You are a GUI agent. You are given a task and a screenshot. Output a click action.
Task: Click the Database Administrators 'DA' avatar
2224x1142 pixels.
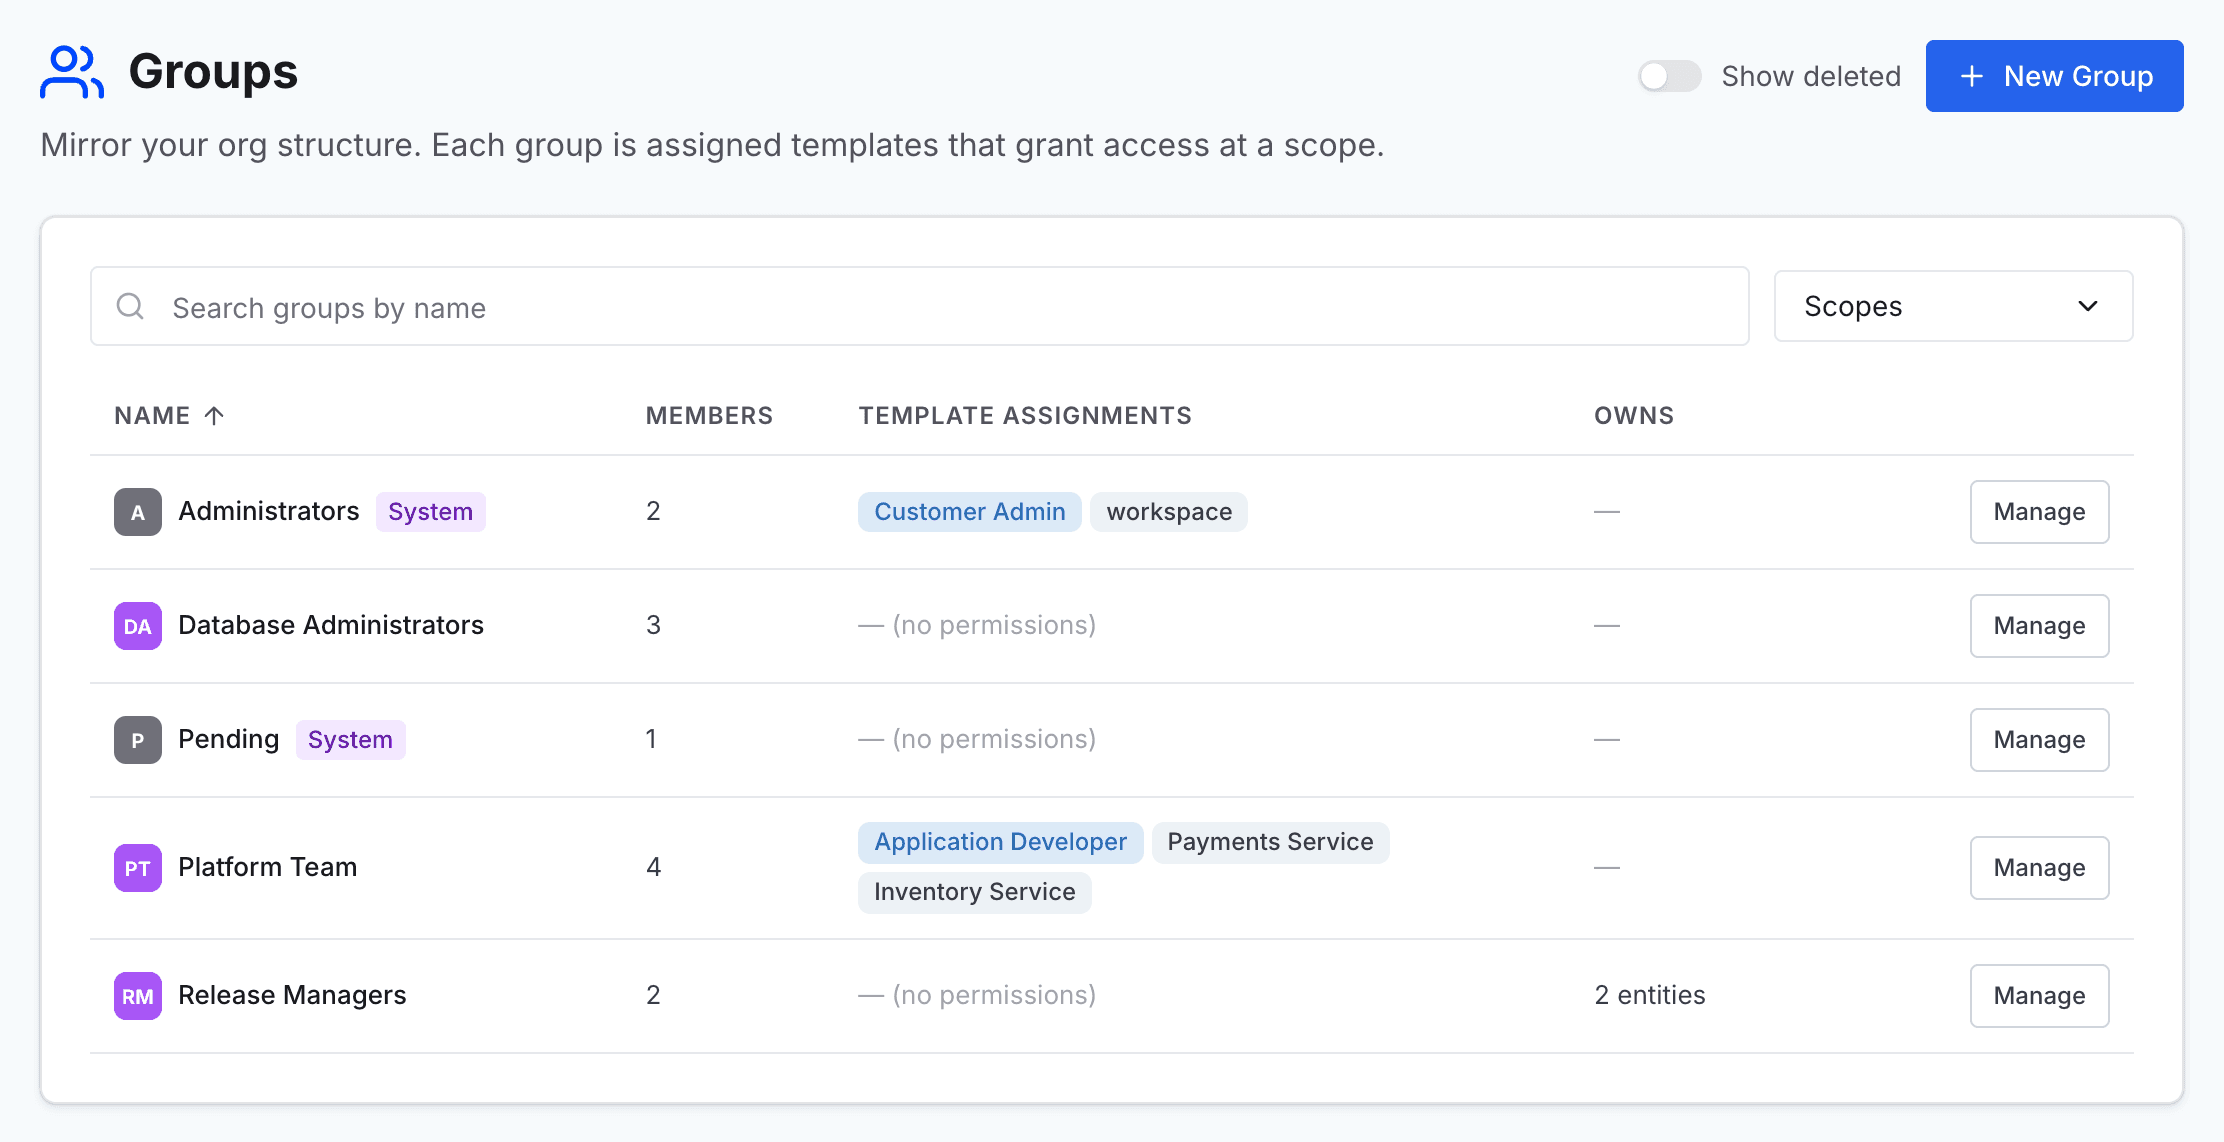[x=138, y=626]
